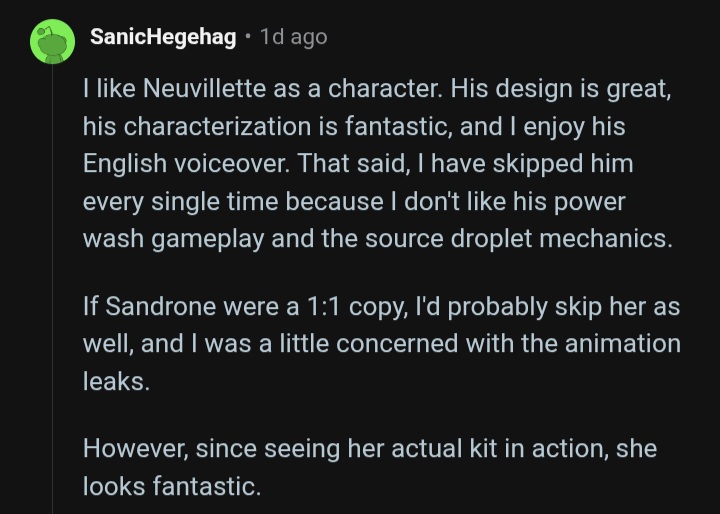
Task: Open the SanicHegehag username profile link
Action: pyautogui.click(x=163, y=37)
